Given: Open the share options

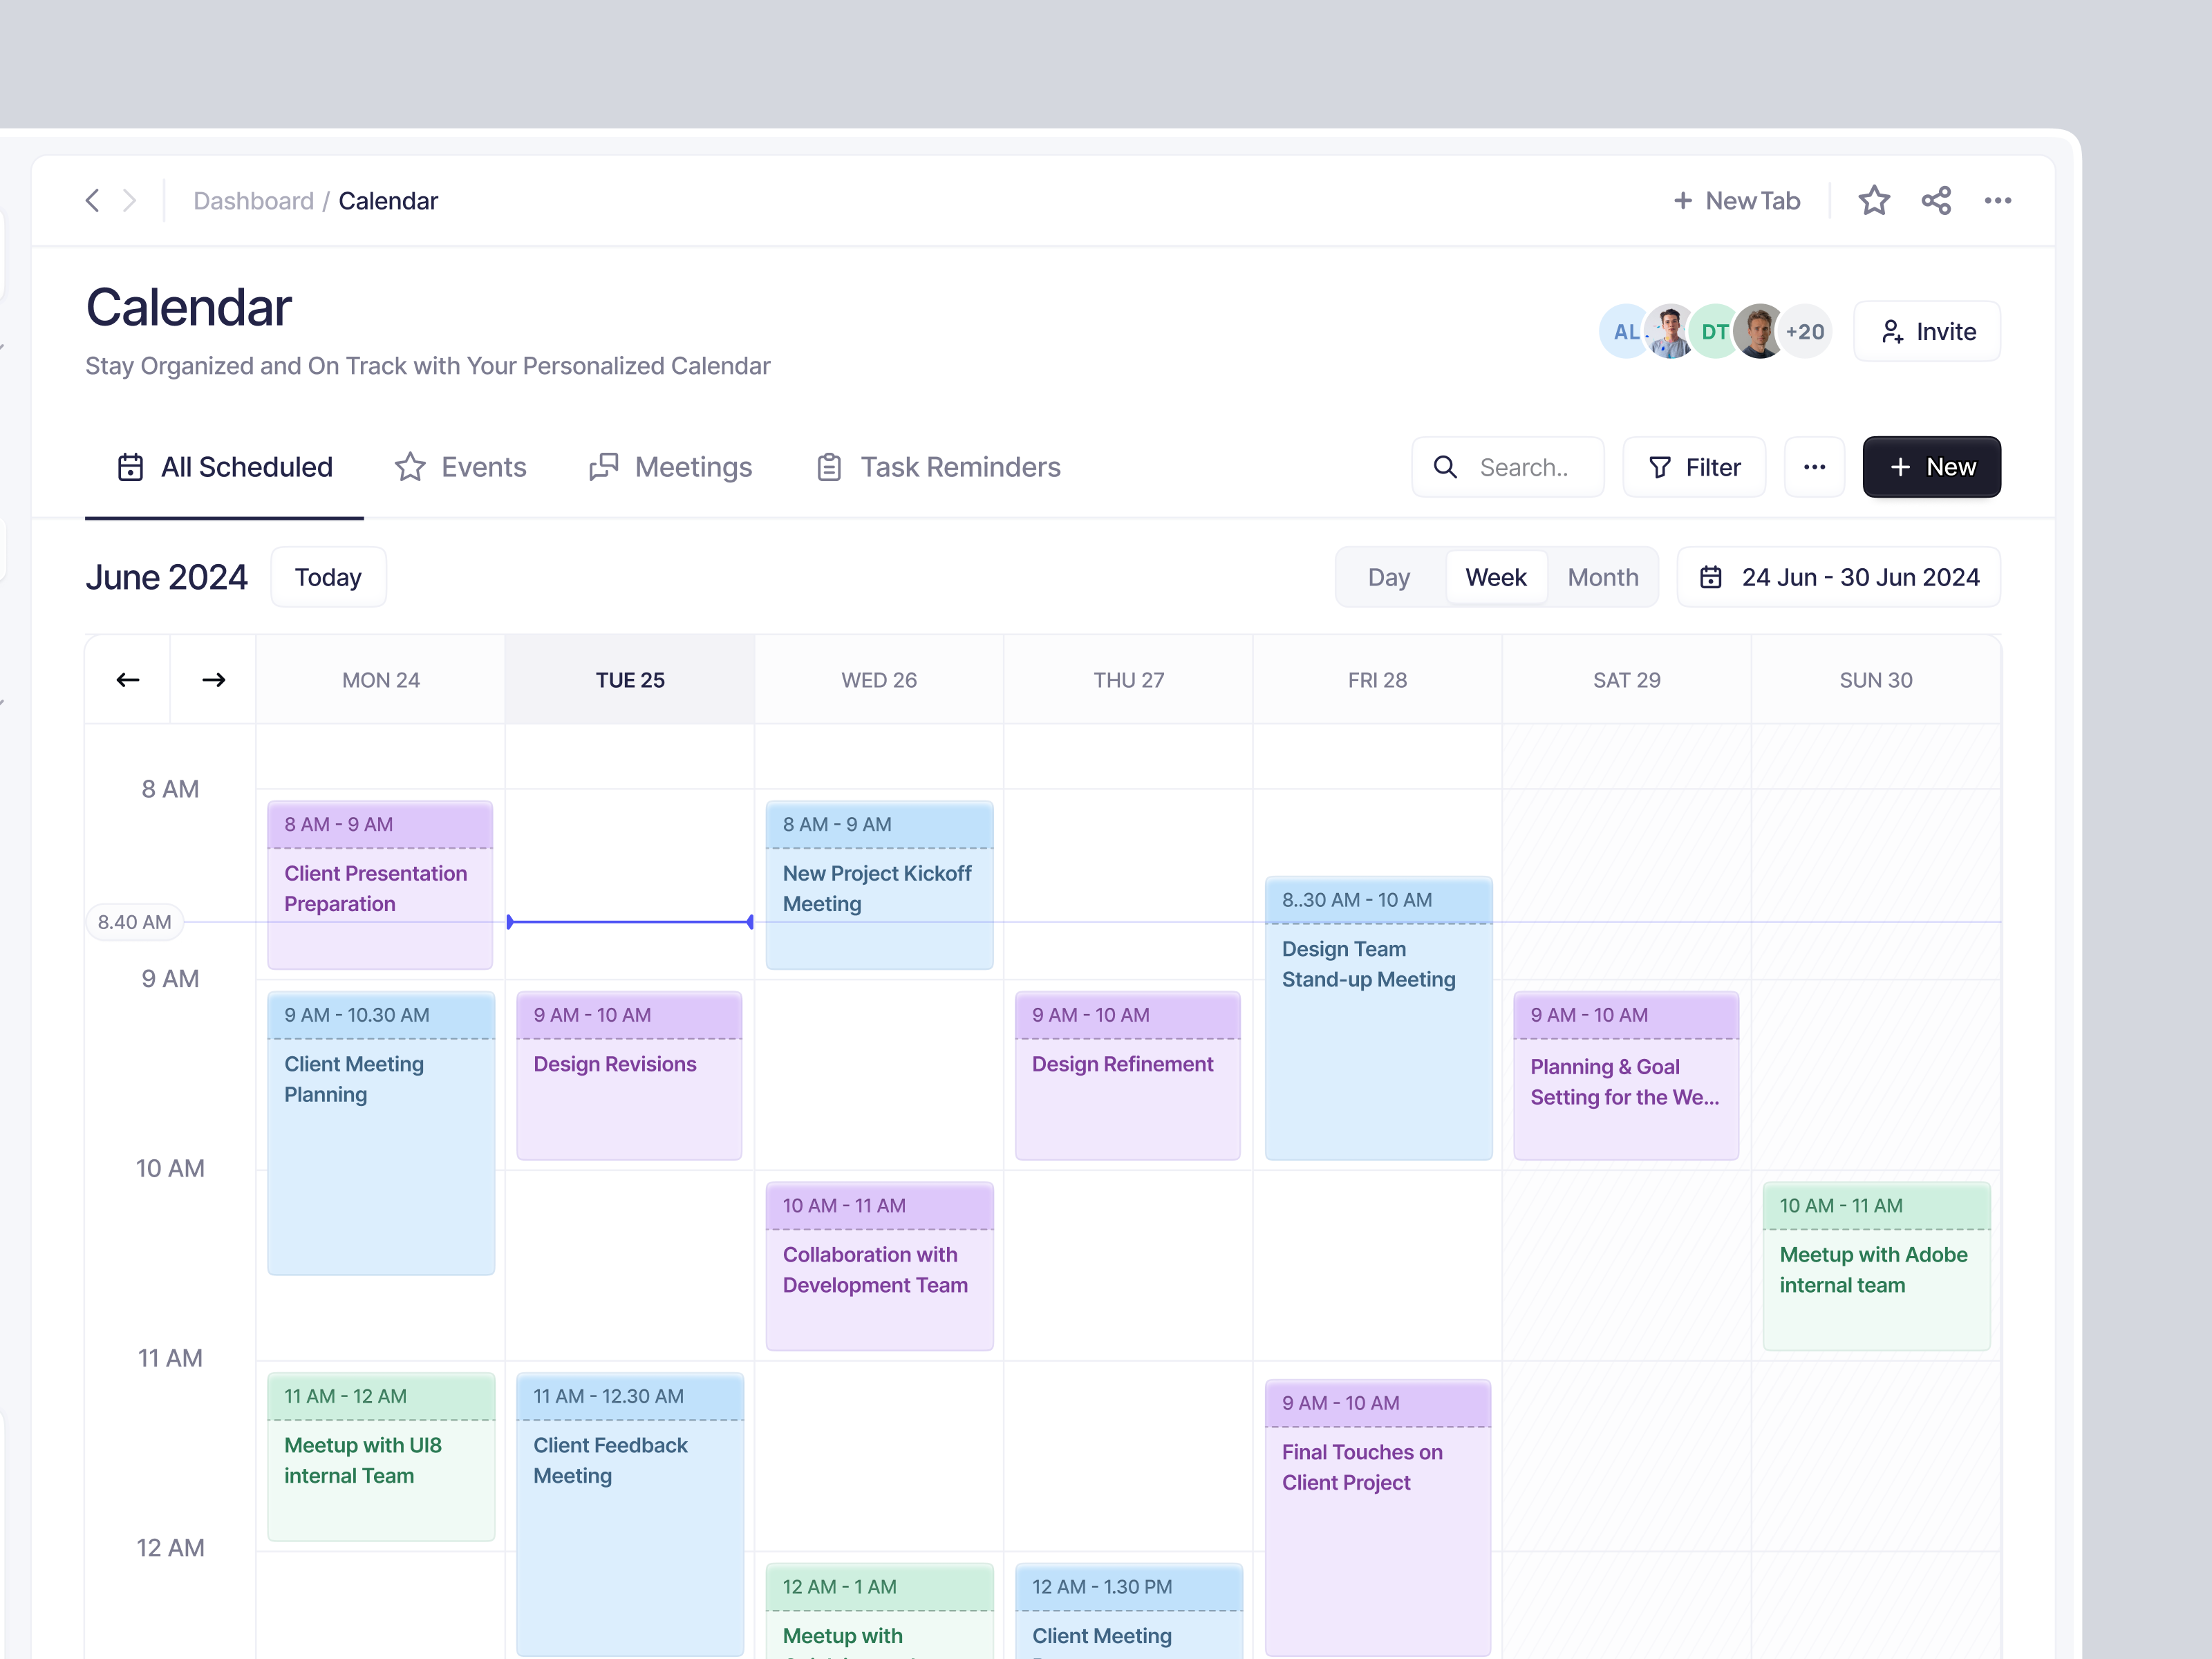Looking at the screenshot, I should (x=1936, y=200).
